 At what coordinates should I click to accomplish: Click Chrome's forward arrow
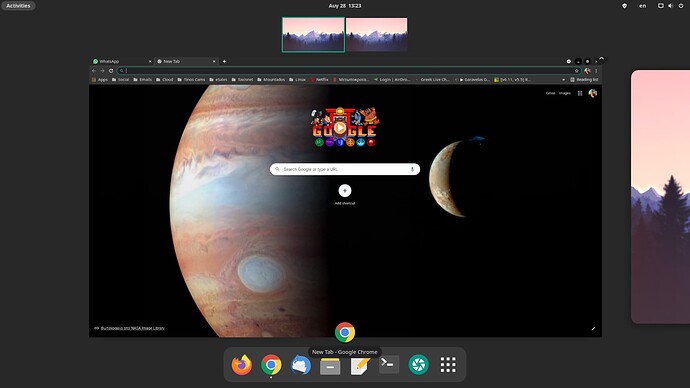click(102, 70)
